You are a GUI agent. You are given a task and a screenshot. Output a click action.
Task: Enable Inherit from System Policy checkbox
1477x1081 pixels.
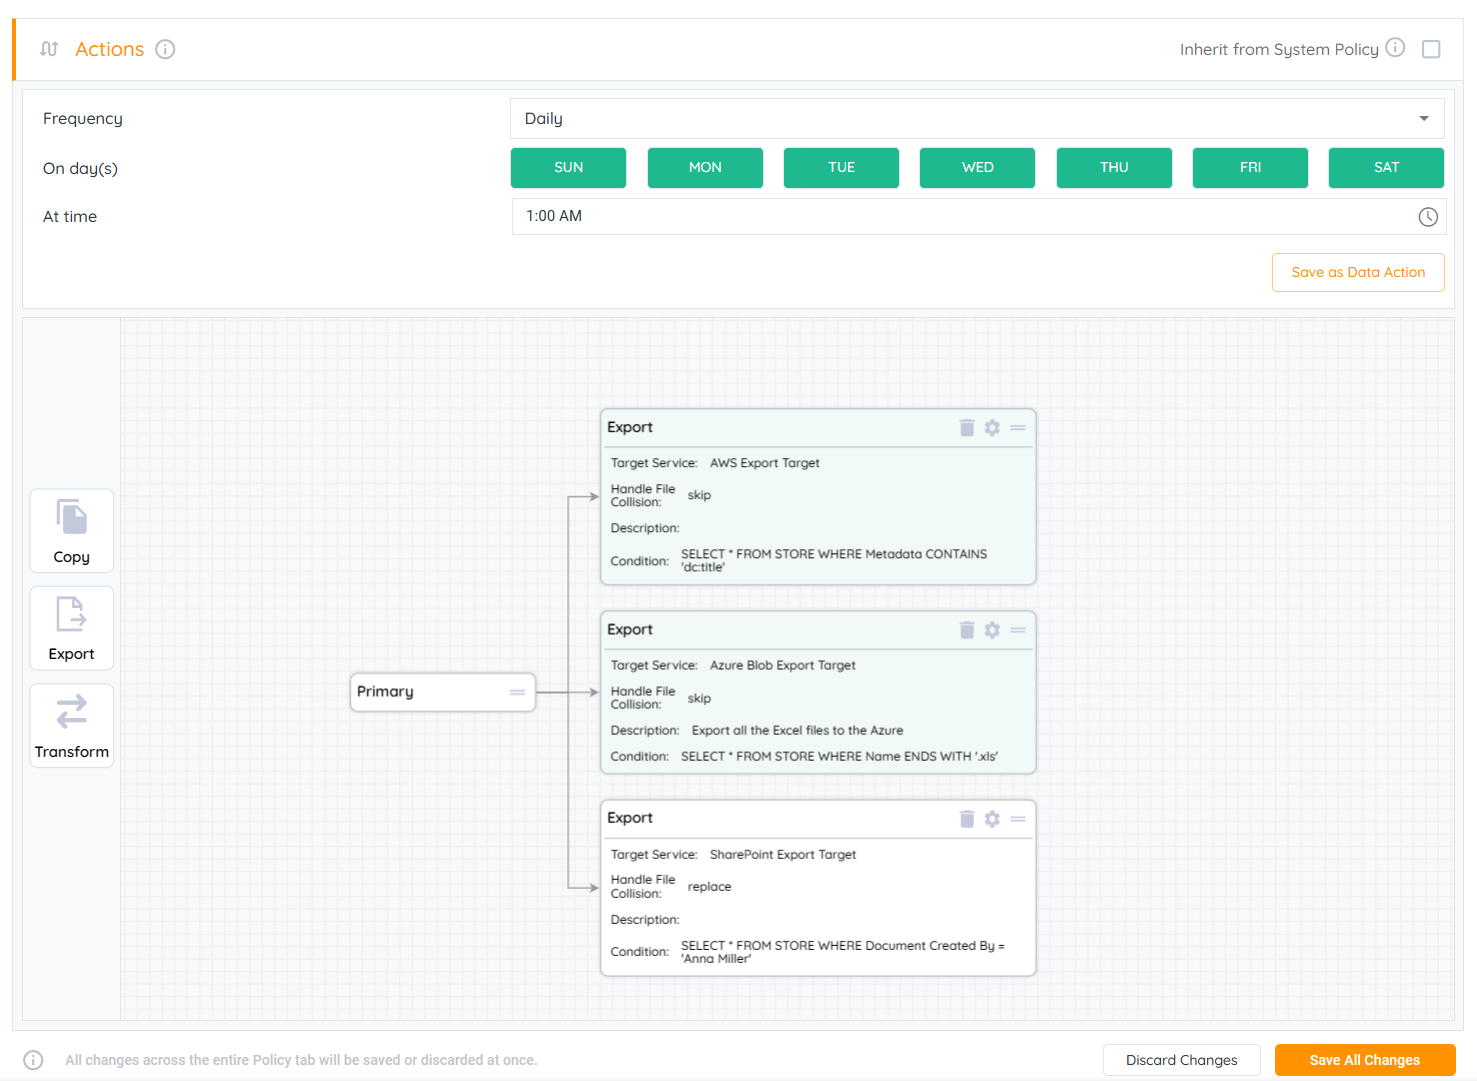tap(1431, 49)
